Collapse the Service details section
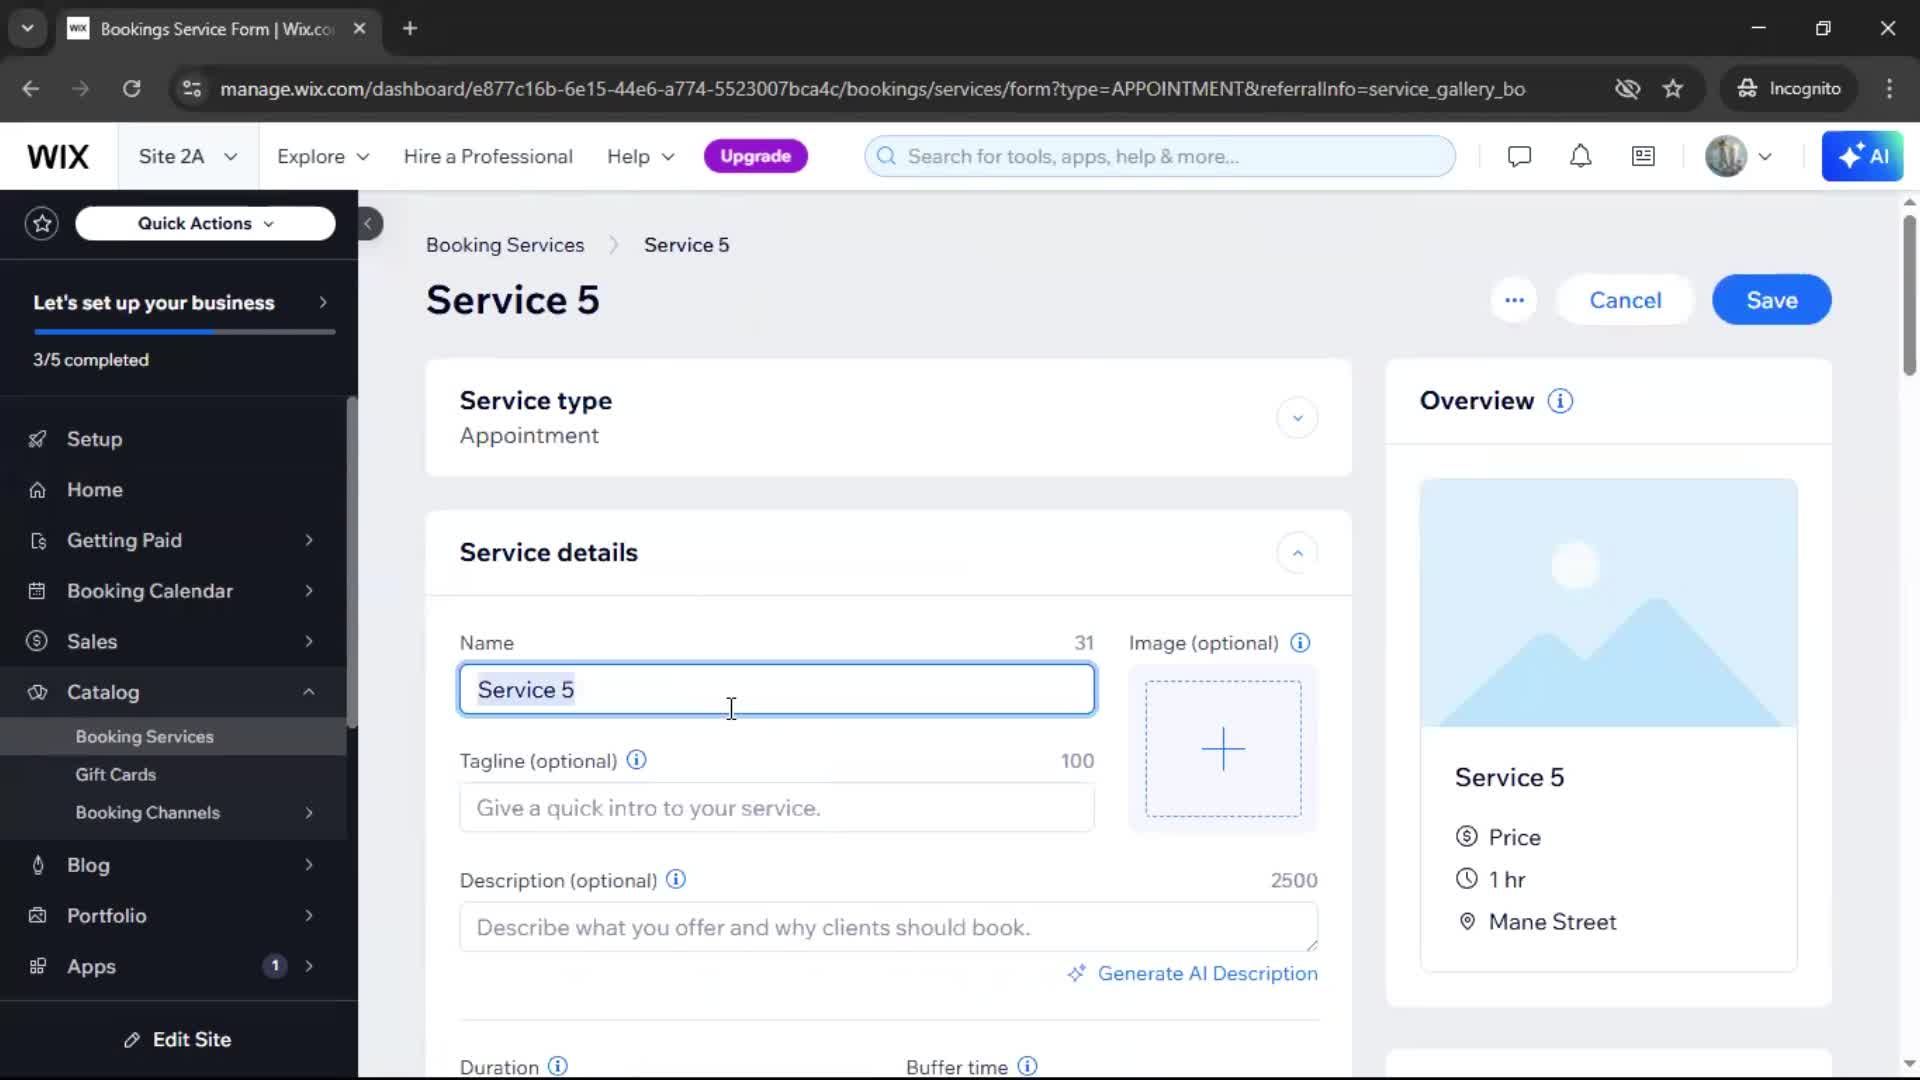 [1297, 553]
